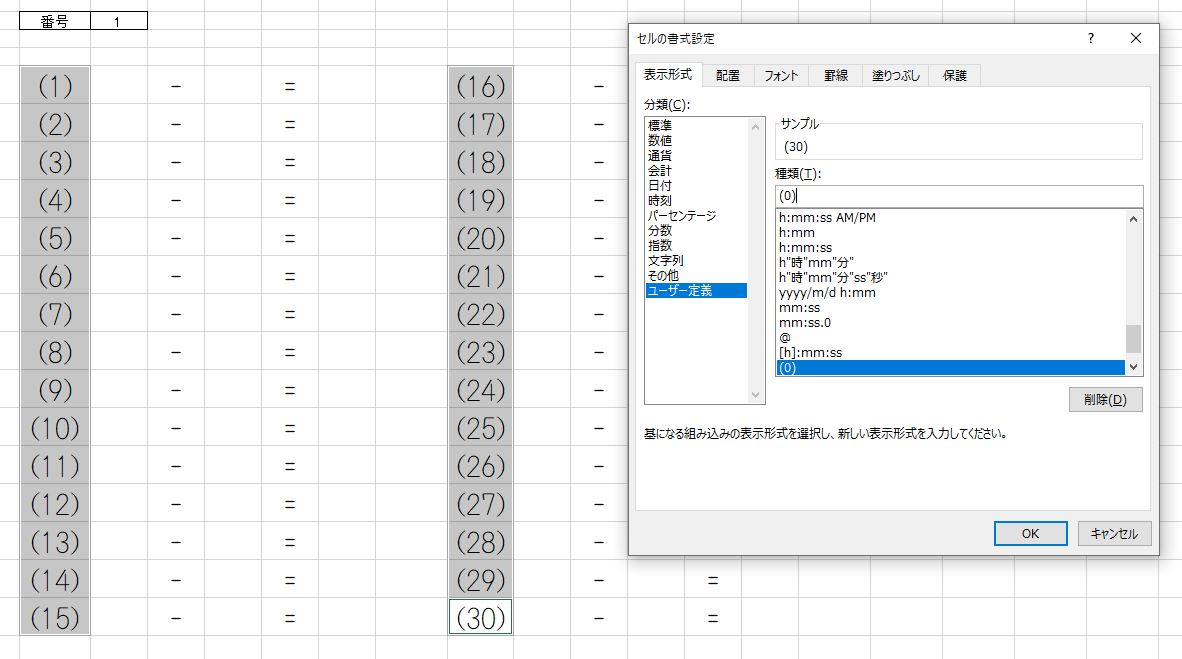This screenshot has height=659, width=1182.
Task: Select the (29) cell
Action: click(480, 580)
